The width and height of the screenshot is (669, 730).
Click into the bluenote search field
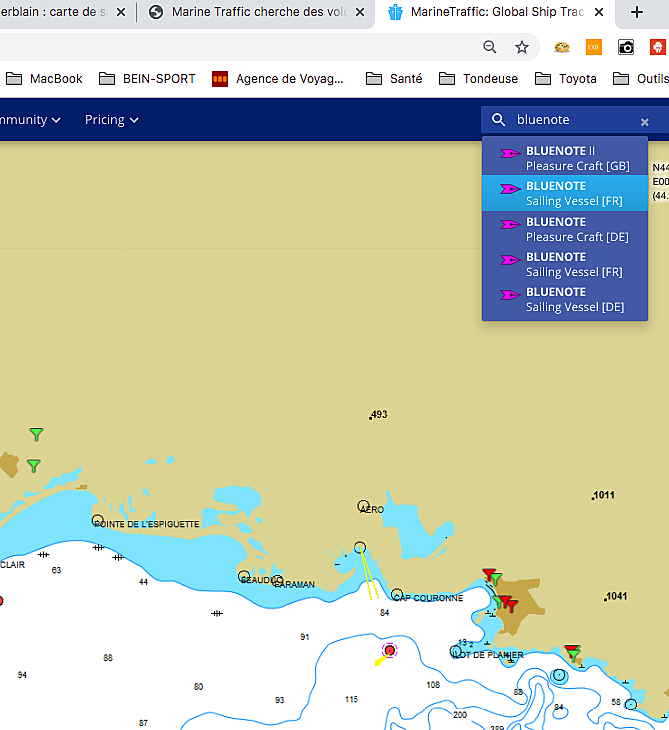pyautogui.click(x=575, y=120)
